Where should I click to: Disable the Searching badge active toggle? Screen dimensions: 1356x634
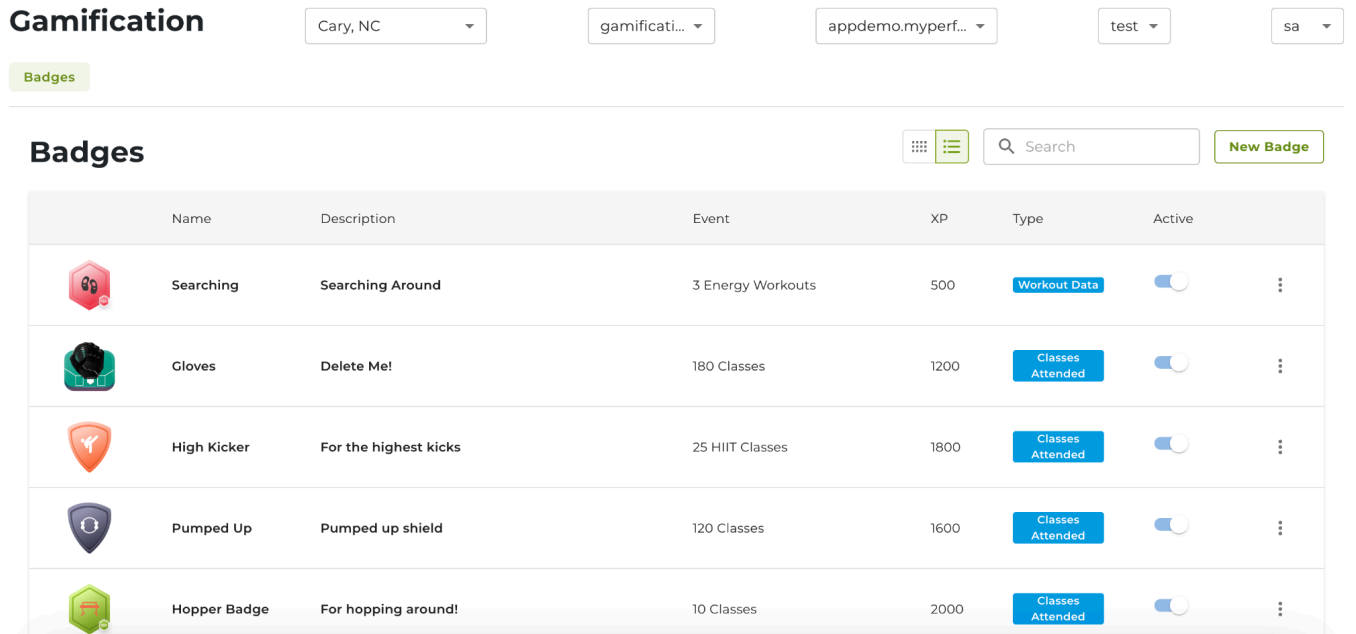[1170, 283]
